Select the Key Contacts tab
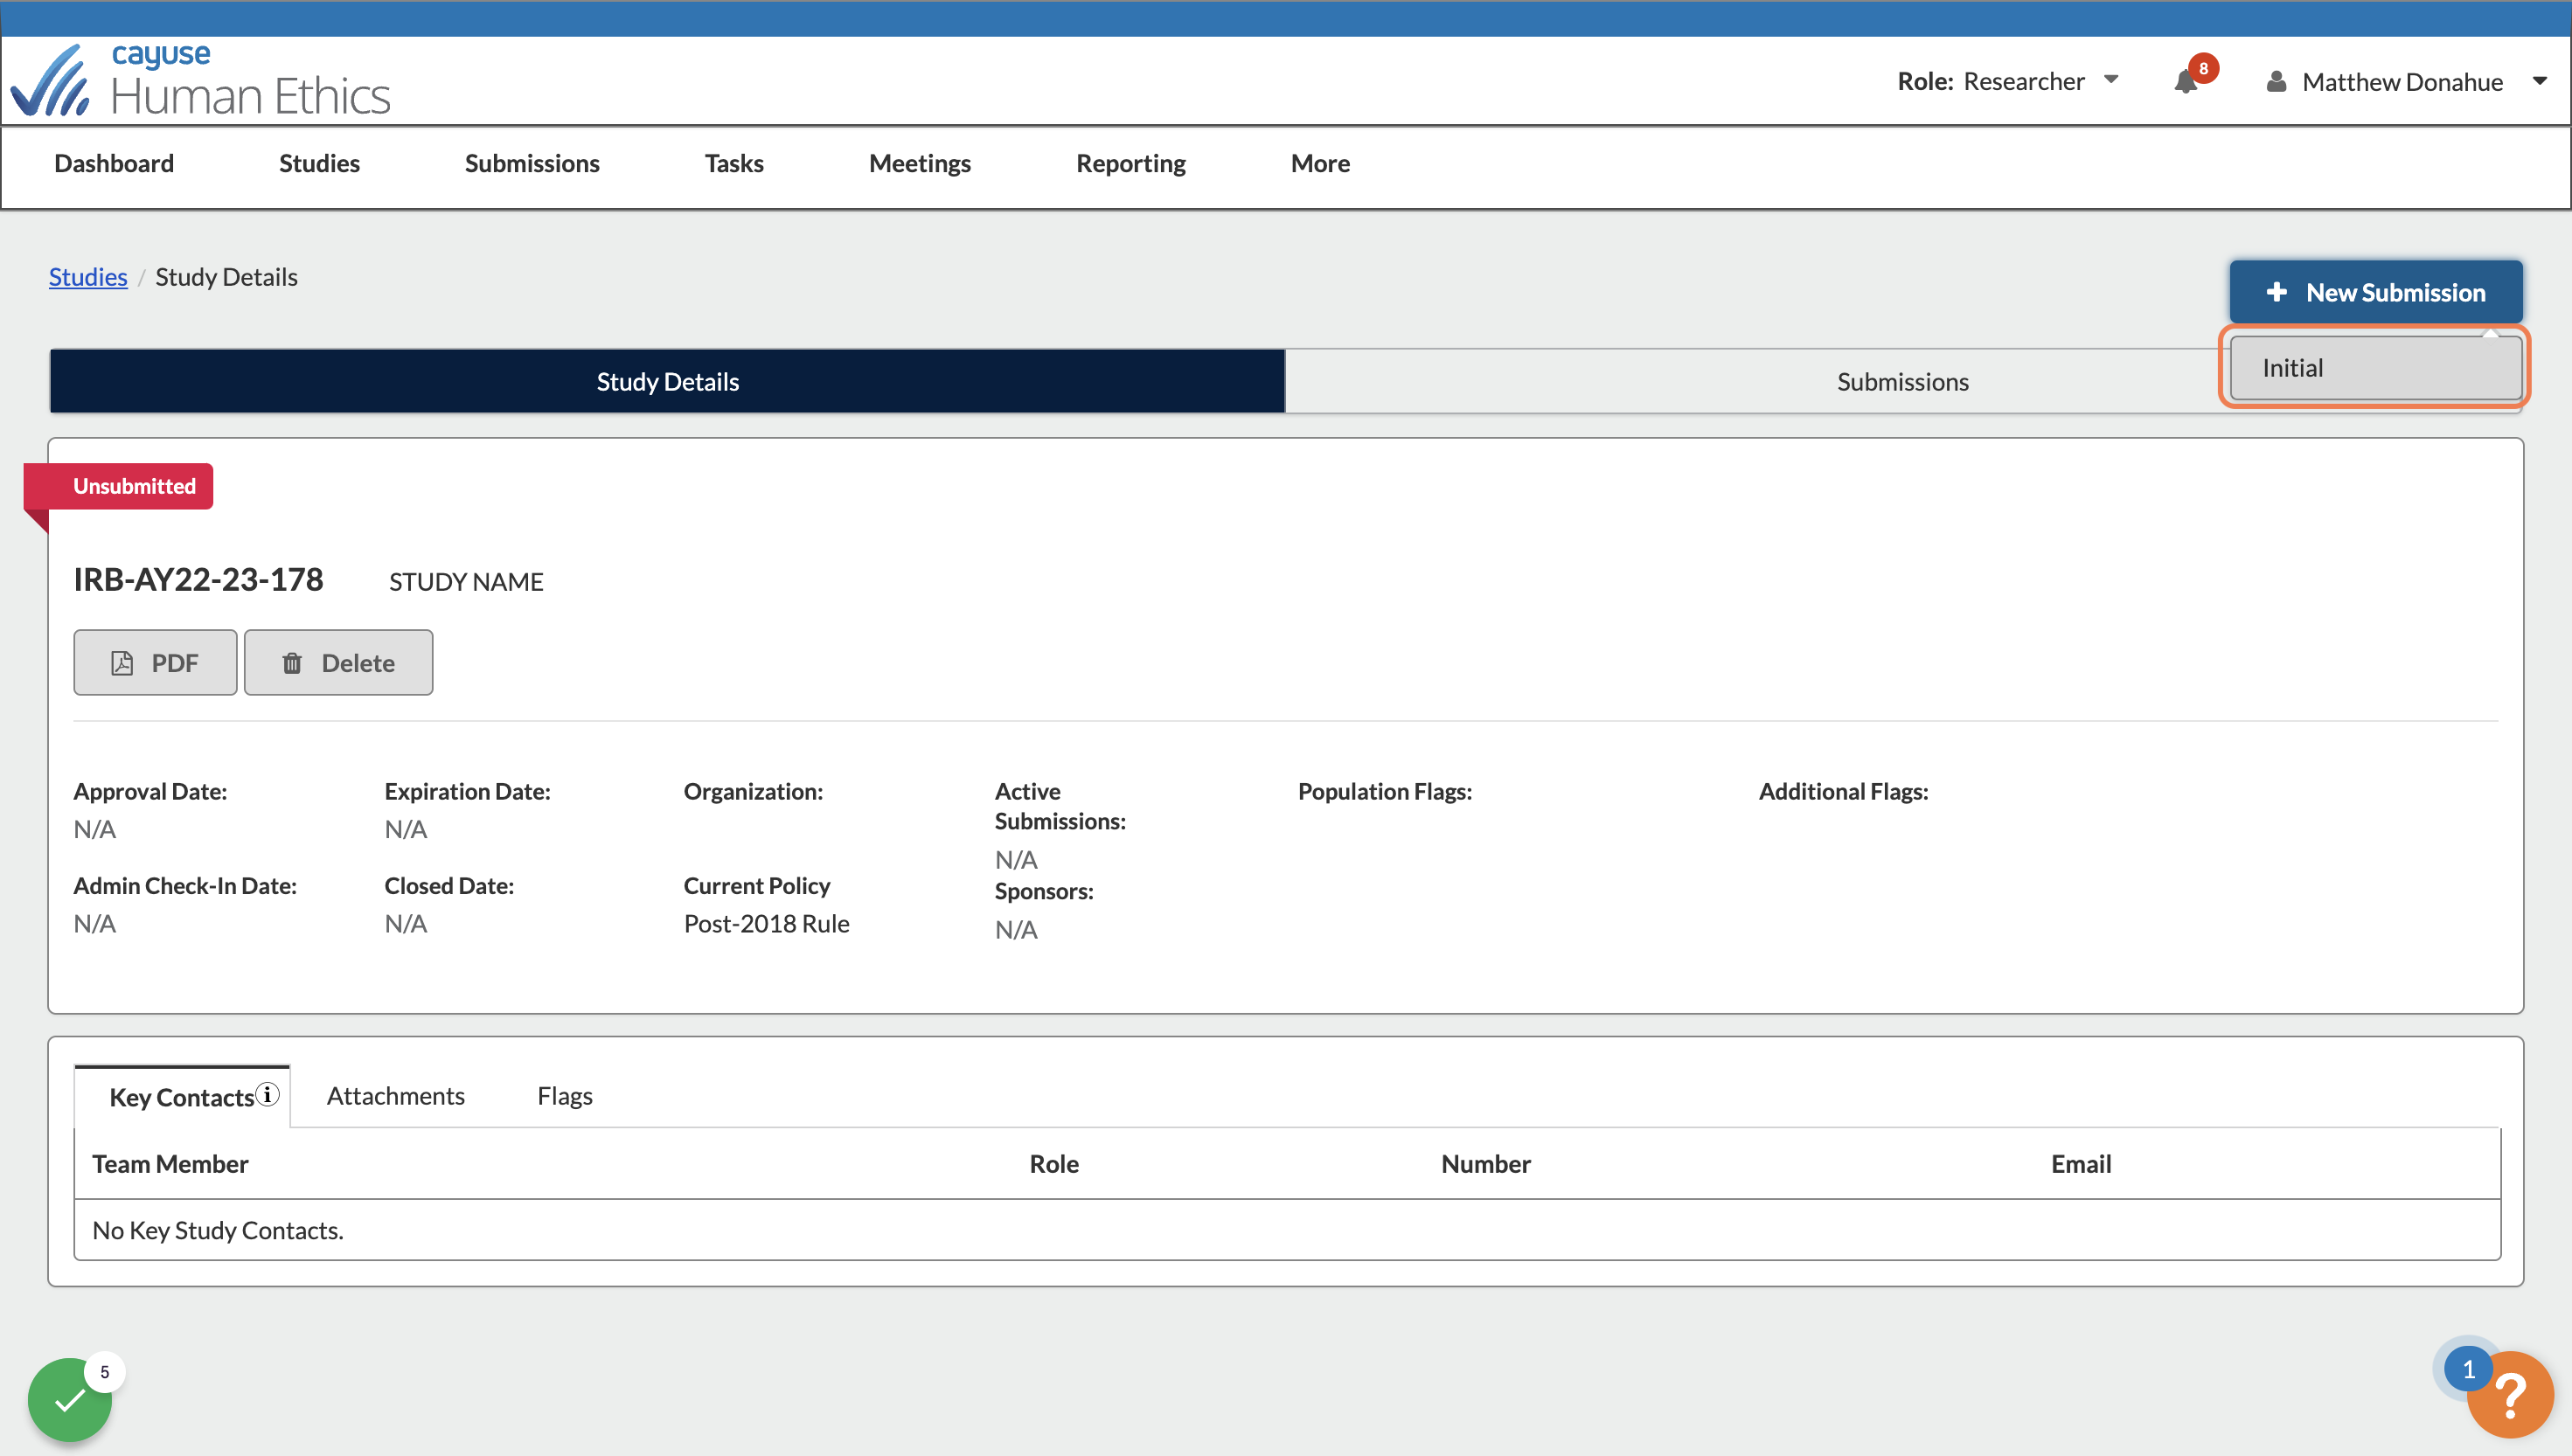 click(x=182, y=1097)
